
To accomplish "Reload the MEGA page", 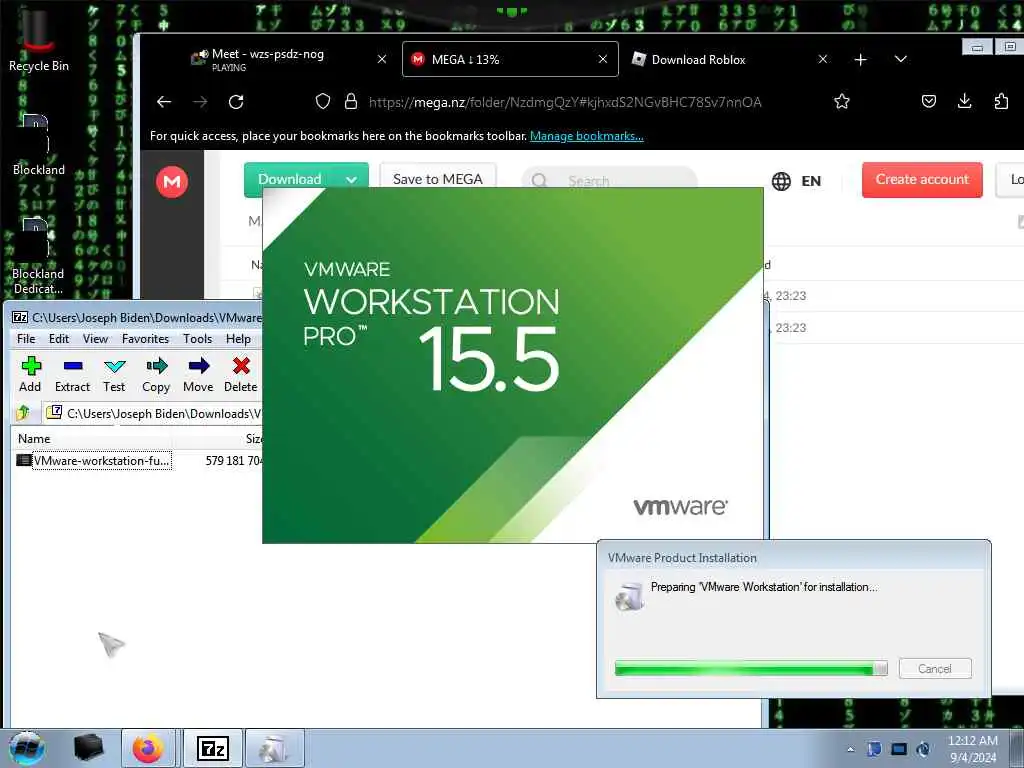I will [236, 102].
